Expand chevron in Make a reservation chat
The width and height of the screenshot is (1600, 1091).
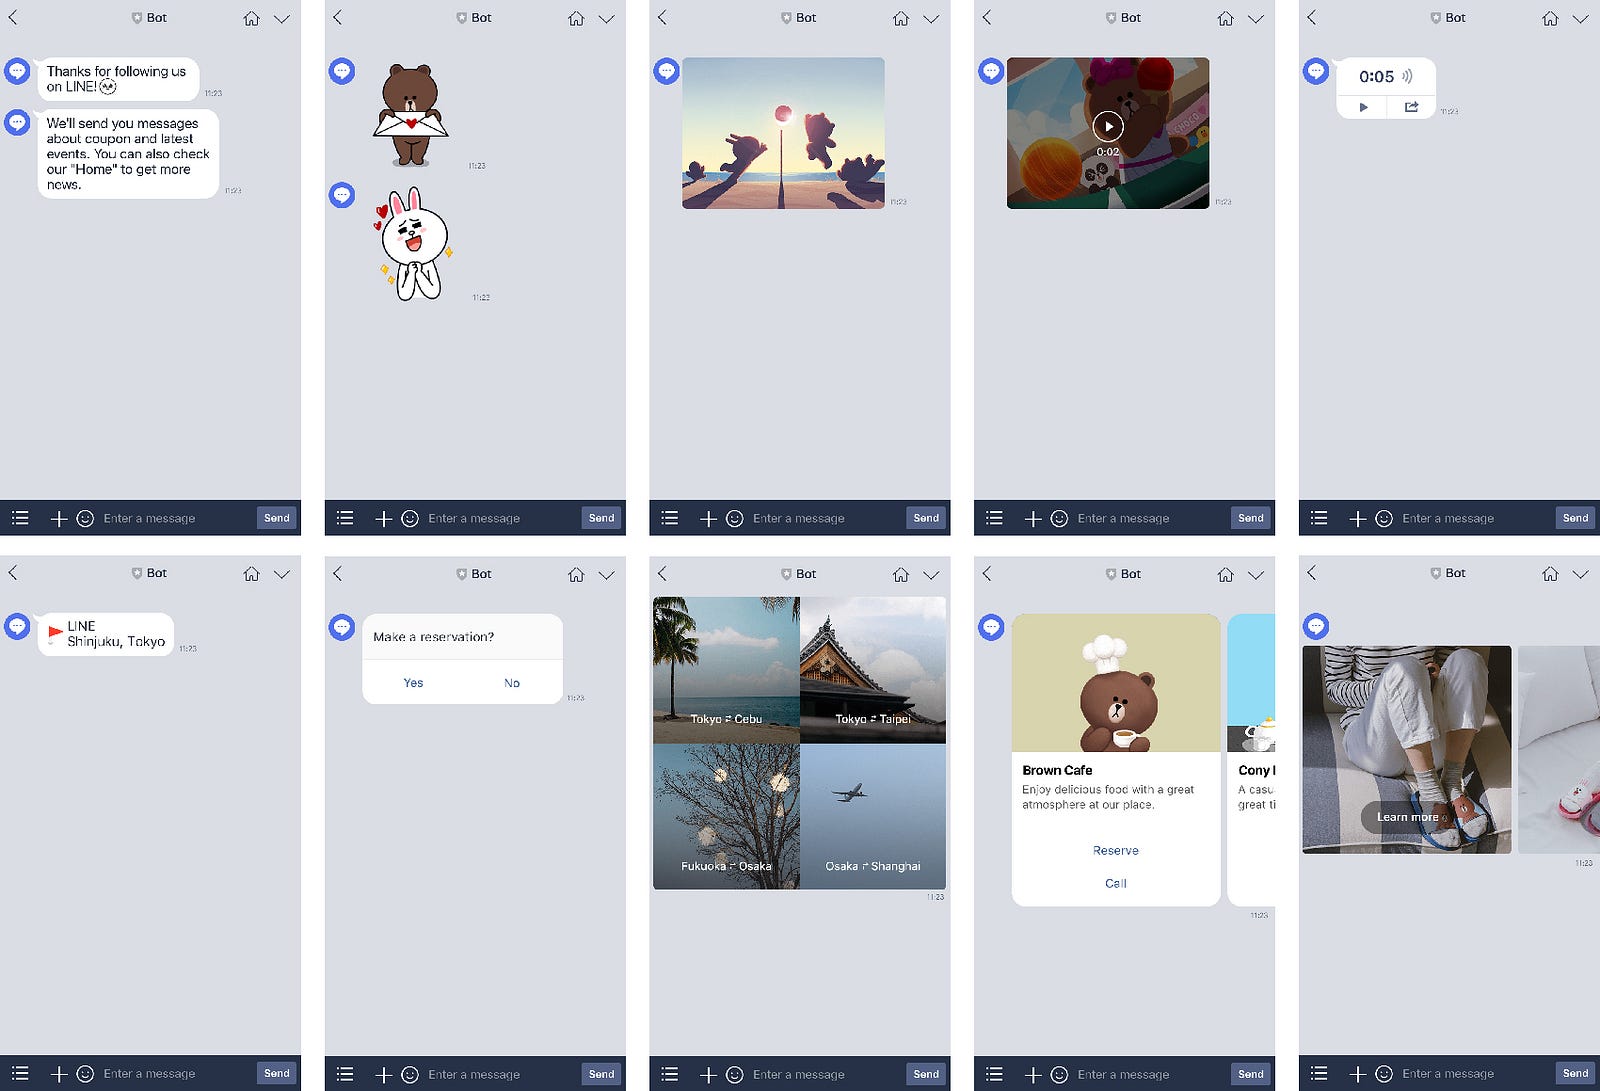(607, 575)
